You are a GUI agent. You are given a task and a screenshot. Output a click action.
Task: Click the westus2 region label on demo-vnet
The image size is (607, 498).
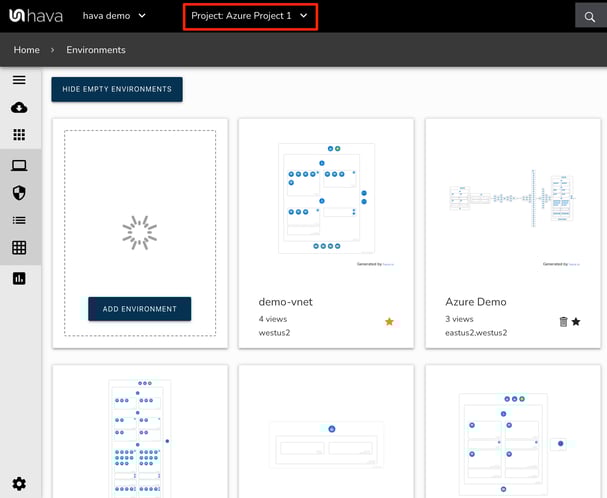coord(274,333)
